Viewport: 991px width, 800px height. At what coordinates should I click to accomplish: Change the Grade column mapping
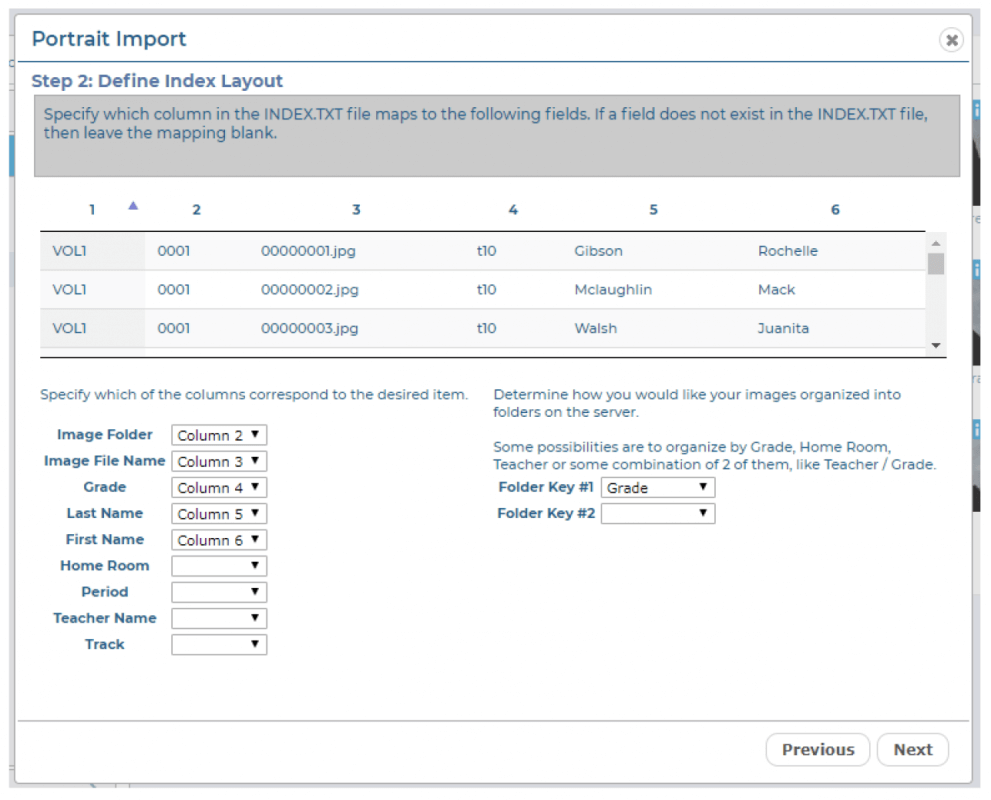(219, 488)
